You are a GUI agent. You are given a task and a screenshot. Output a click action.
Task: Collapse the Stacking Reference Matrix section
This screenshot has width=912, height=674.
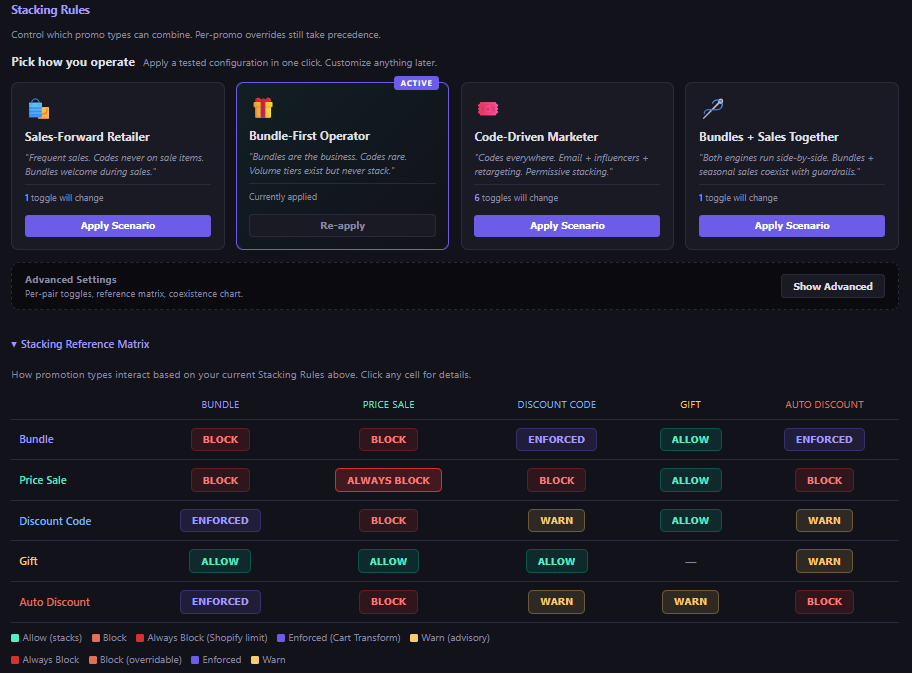pos(80,344)
